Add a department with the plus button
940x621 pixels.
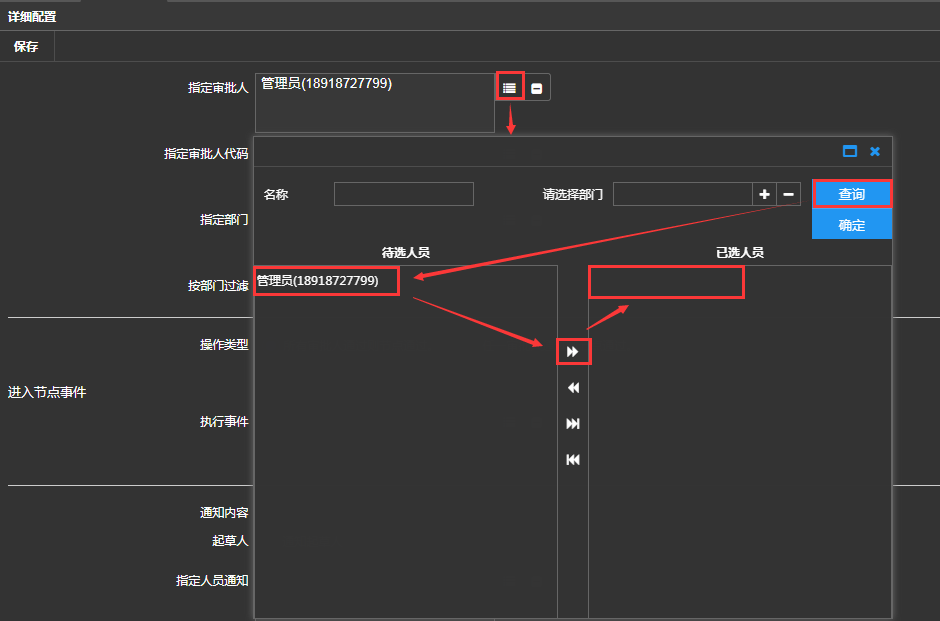pyautogui.click(x=764, y=194)
